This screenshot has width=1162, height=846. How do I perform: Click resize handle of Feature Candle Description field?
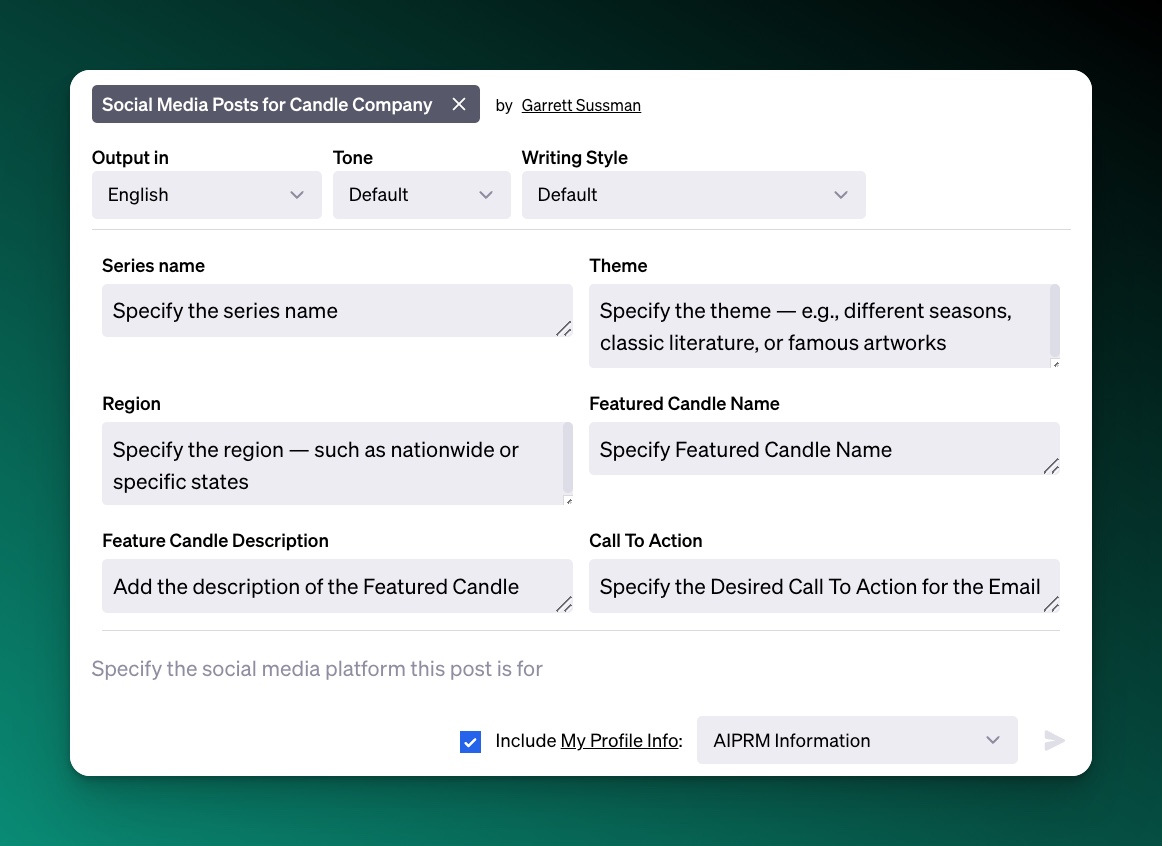click(564, 603)
